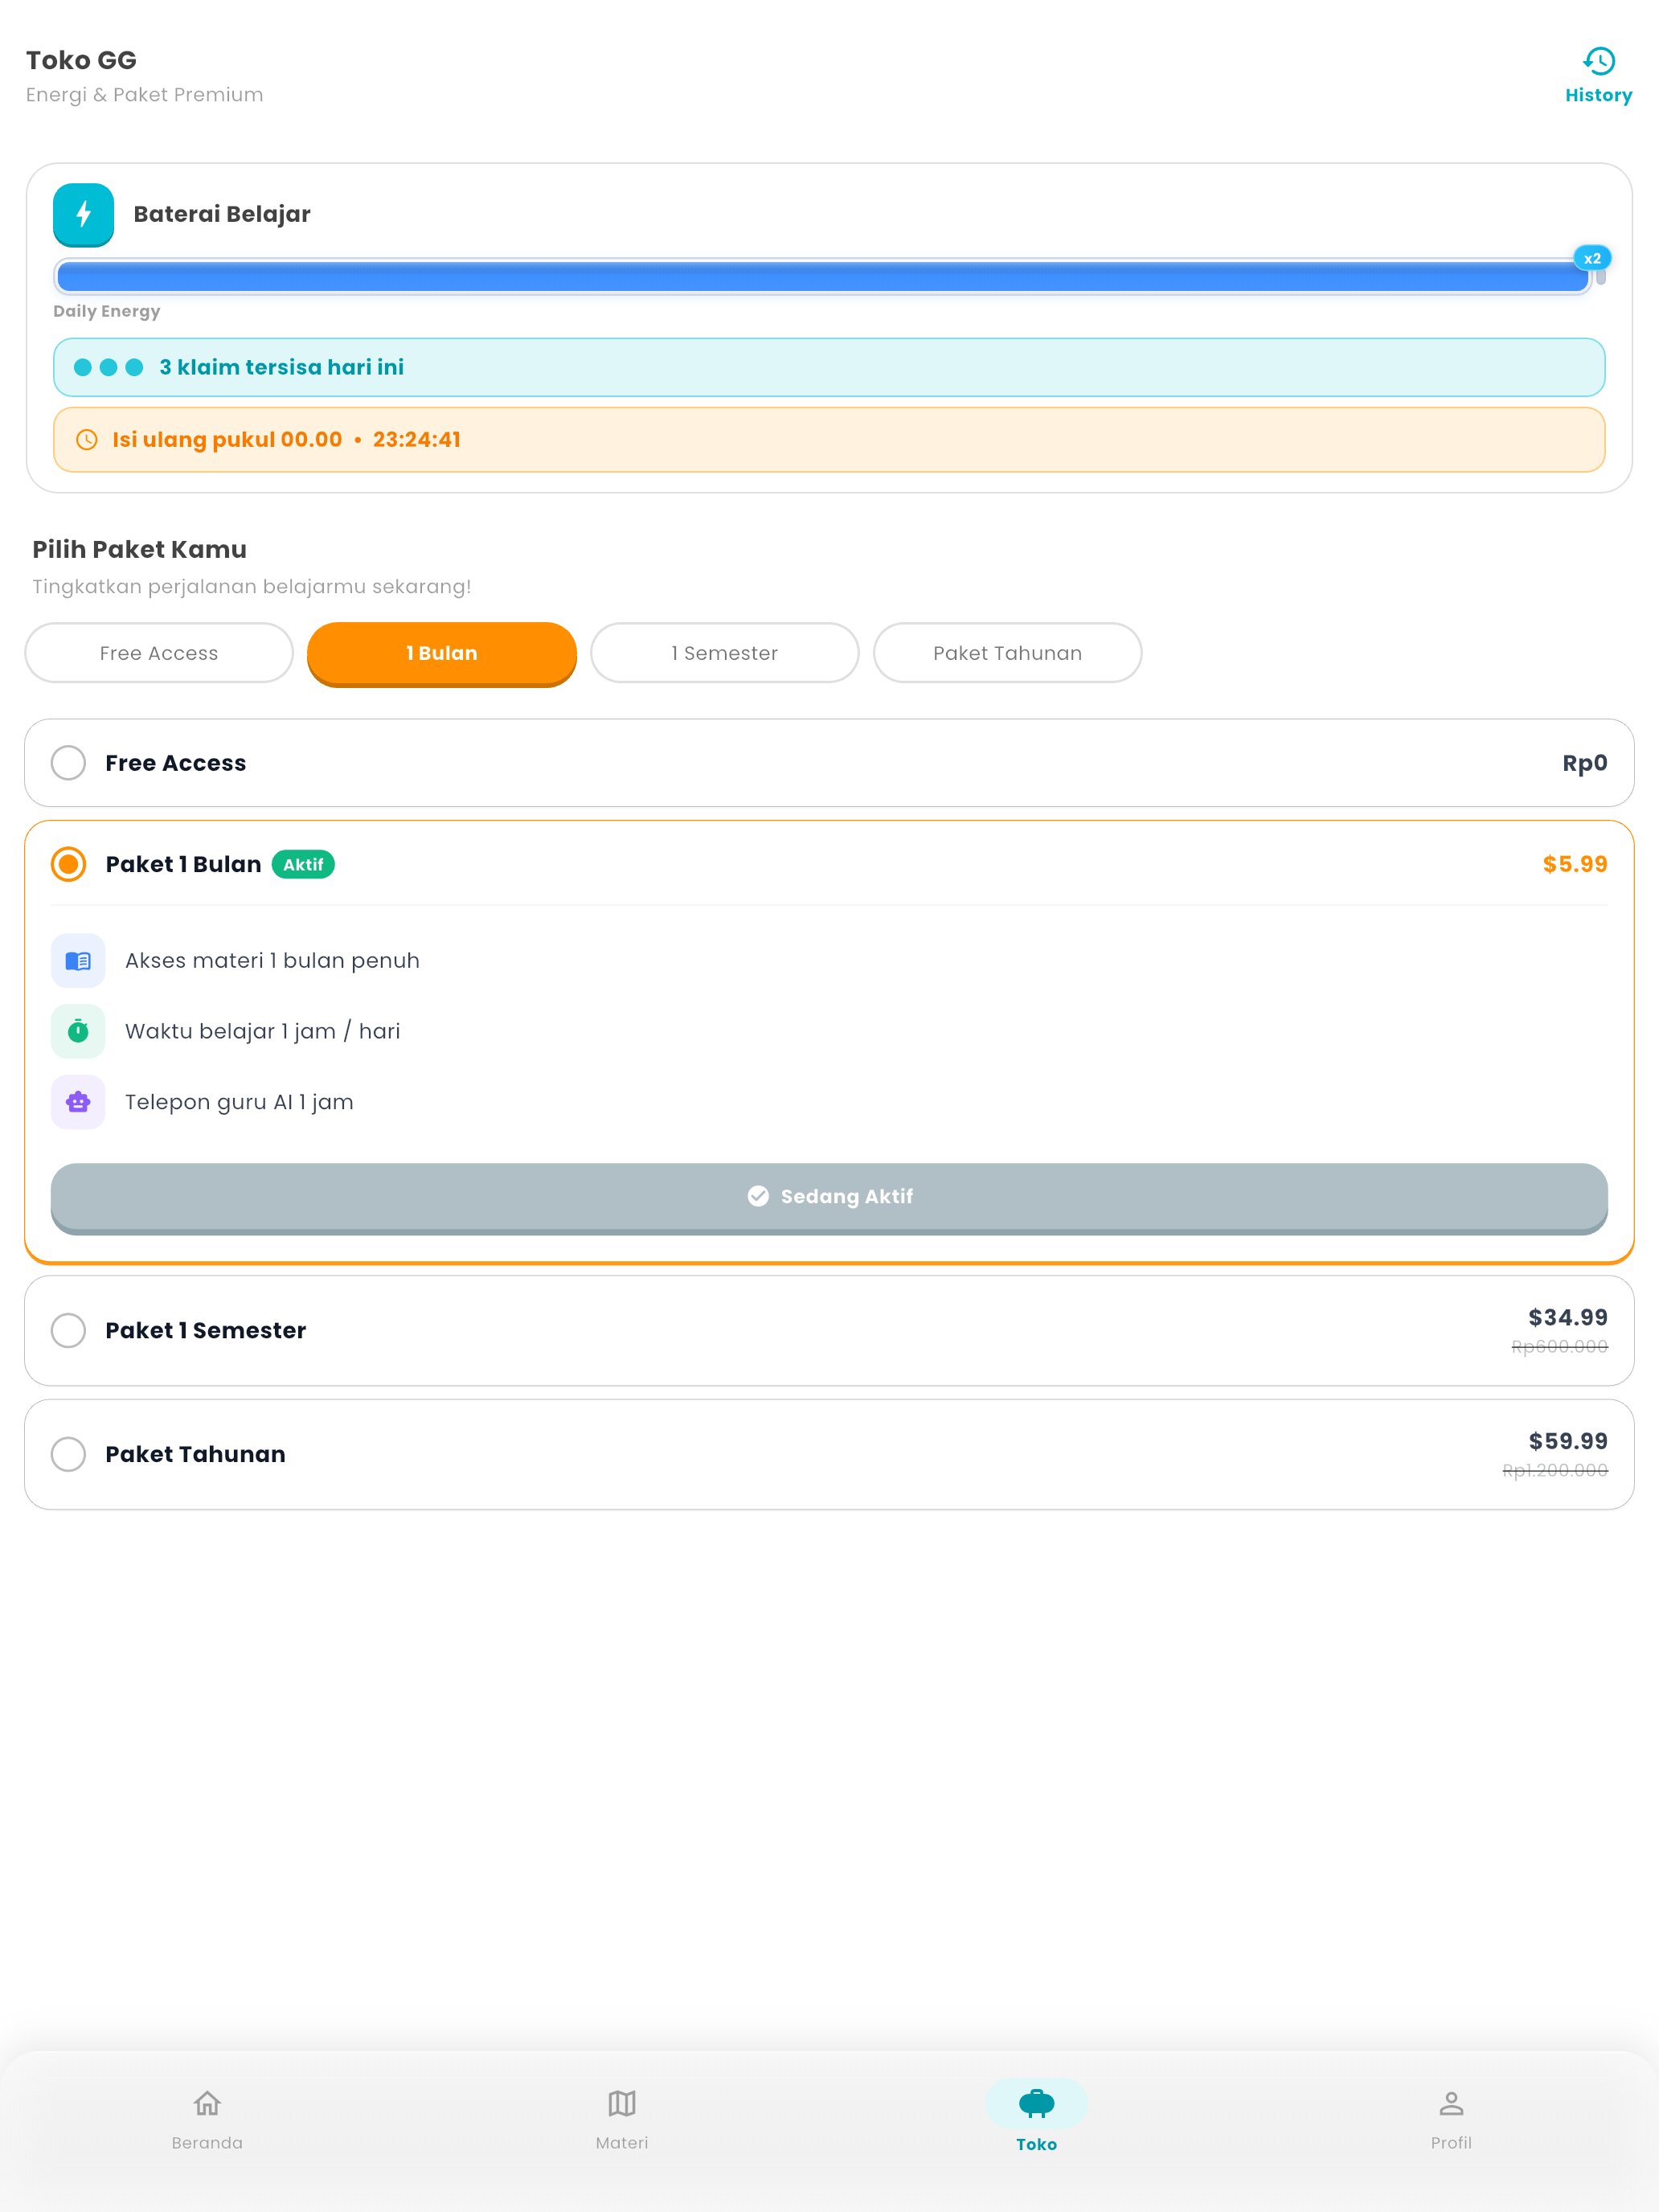Click the Sedang Aktif button

point(829,1197)
